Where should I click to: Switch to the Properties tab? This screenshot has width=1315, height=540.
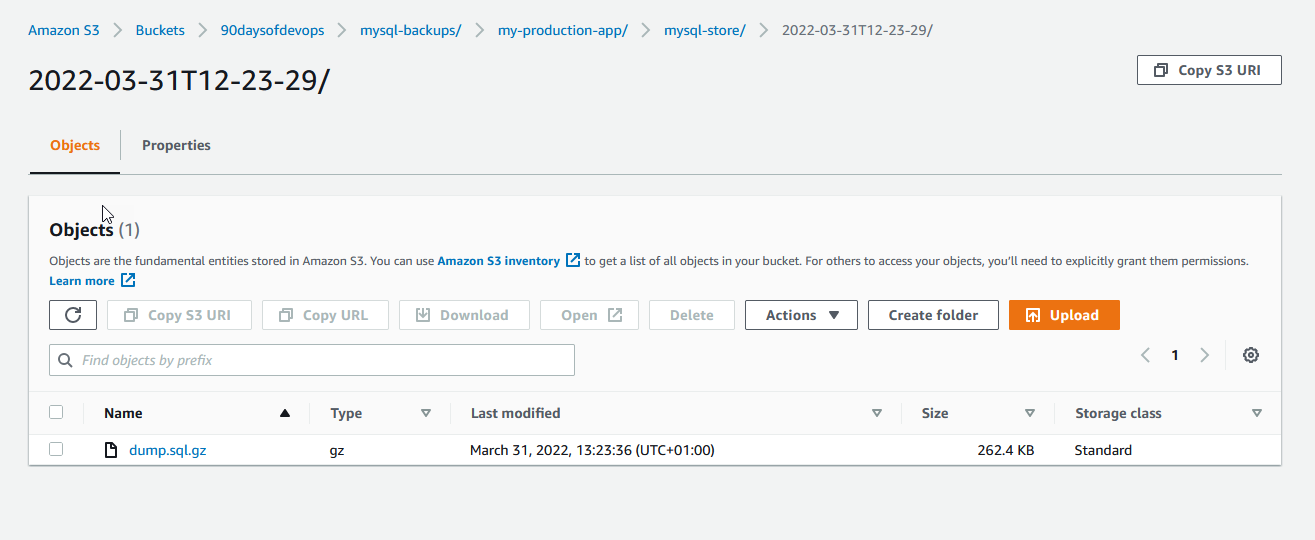click(x=176, y=145)
